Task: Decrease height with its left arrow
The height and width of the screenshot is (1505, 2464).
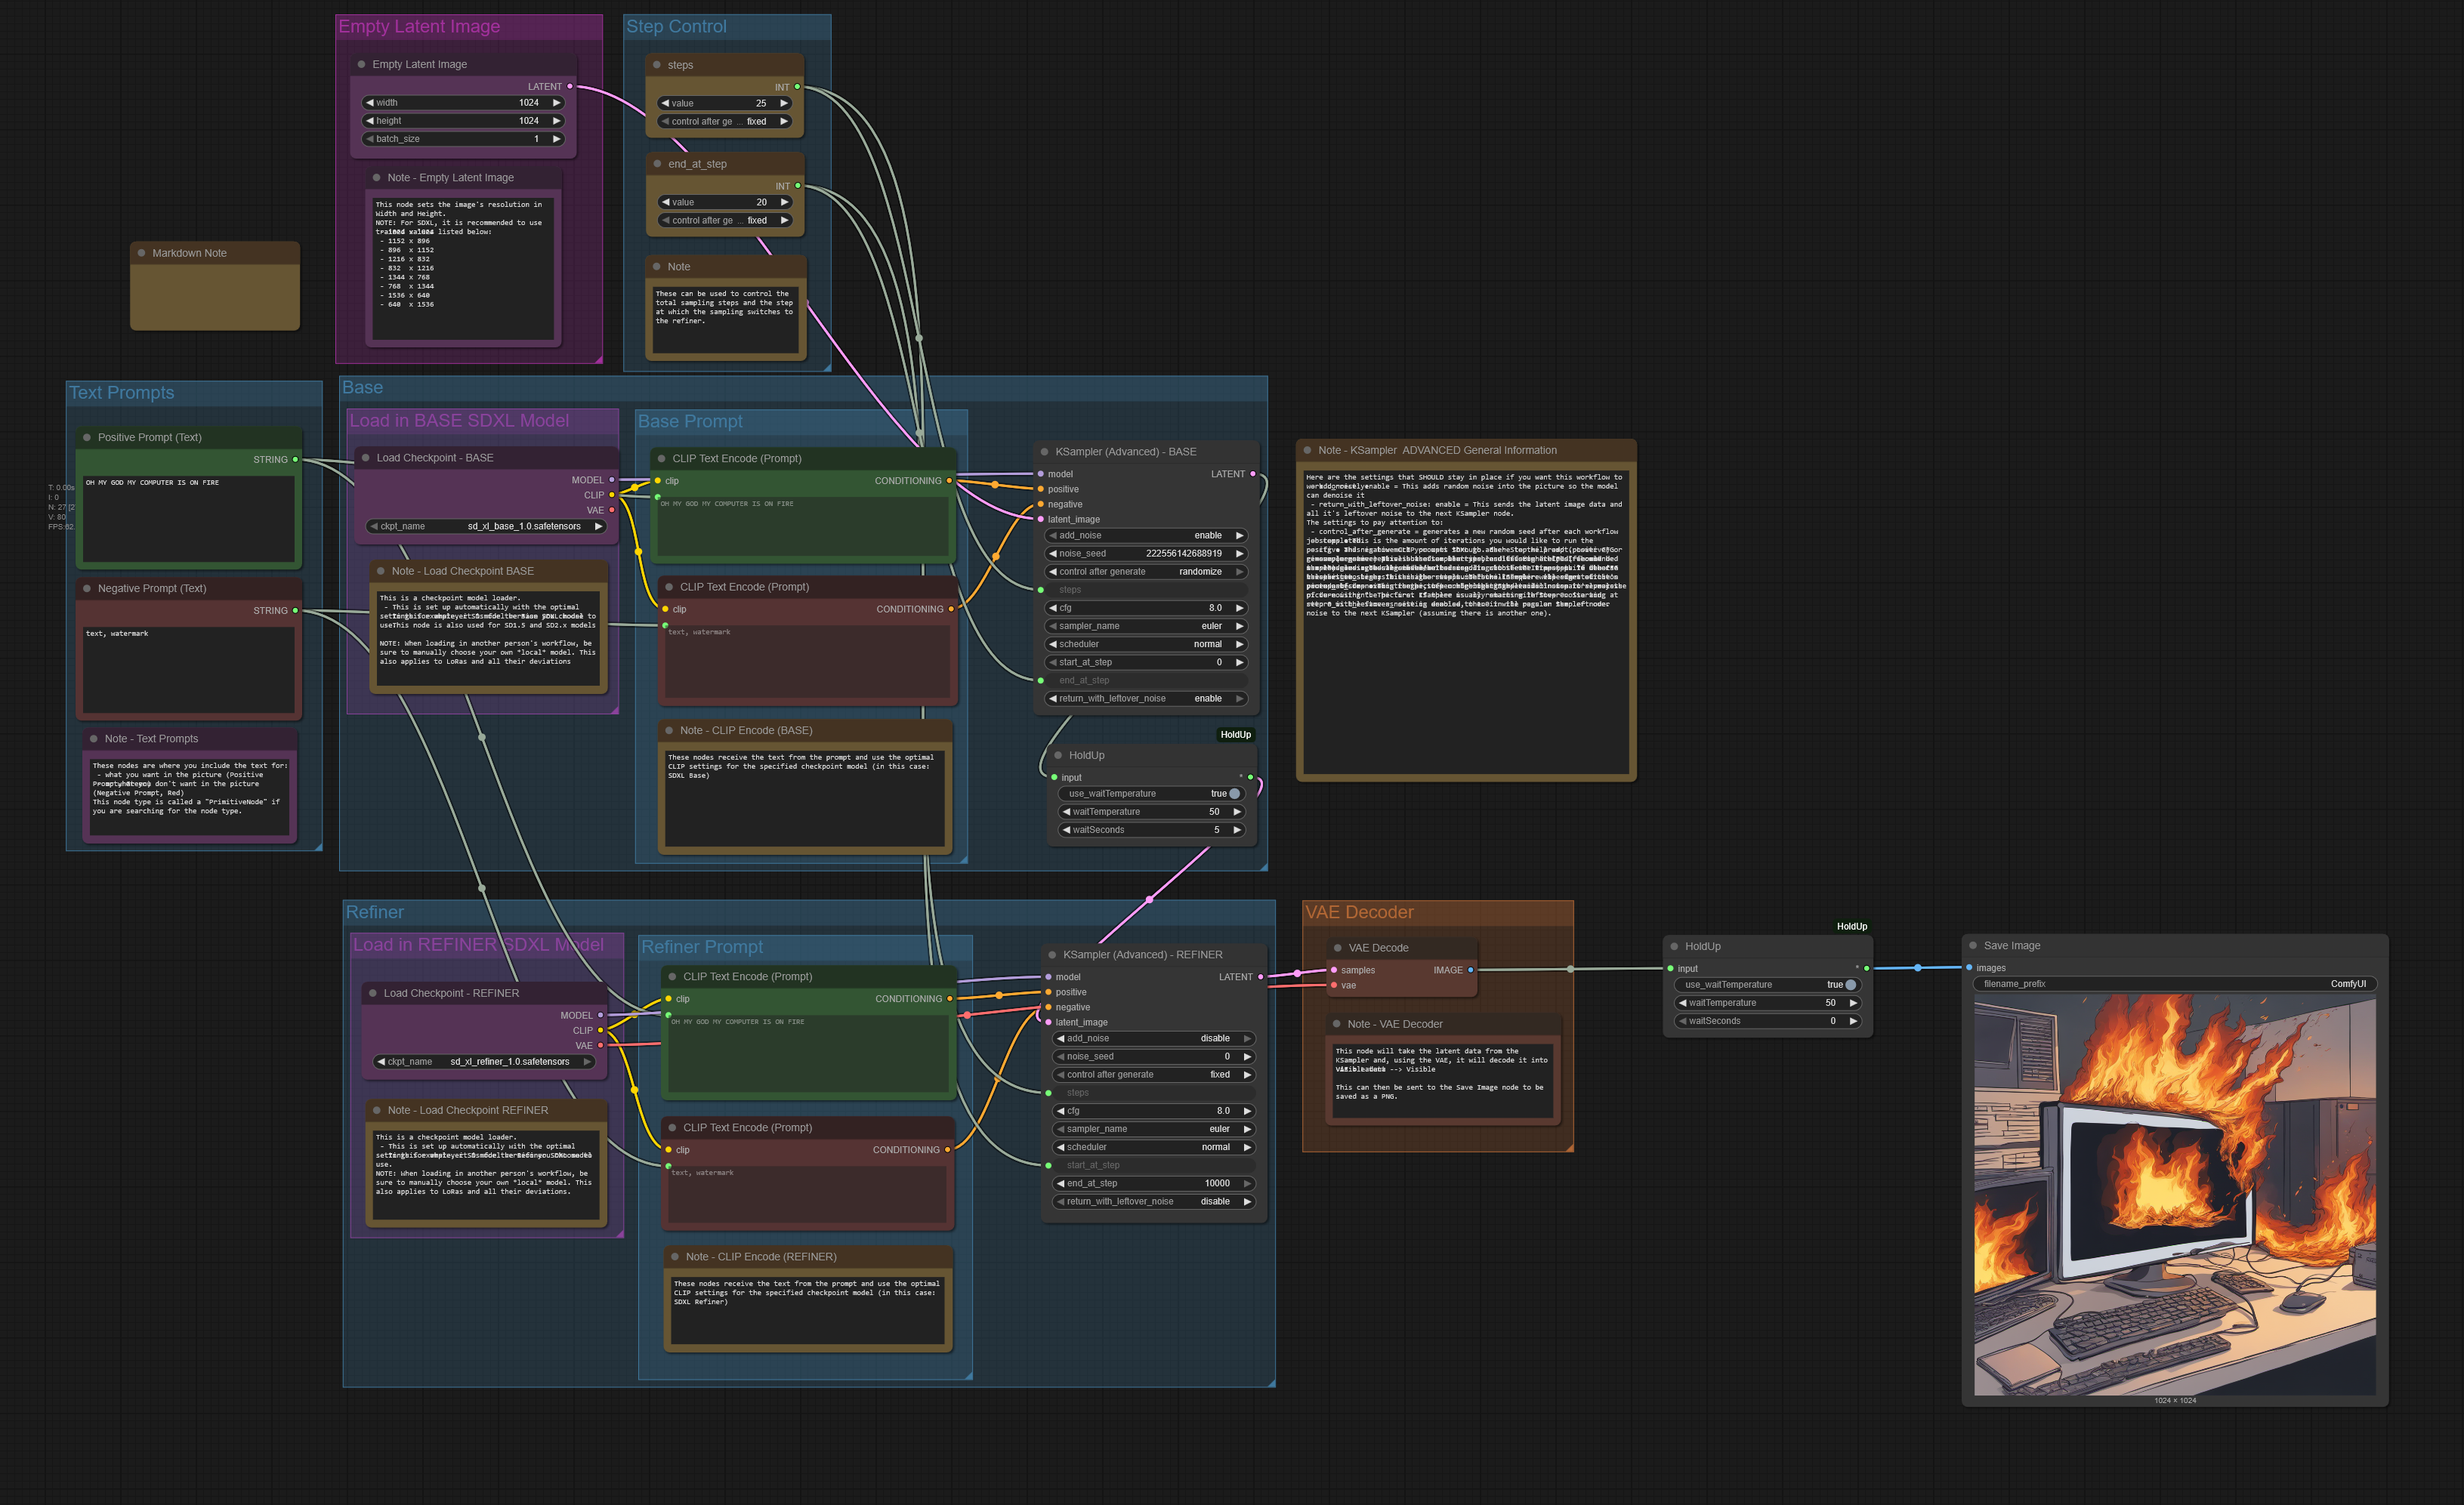Action: (369, 120)
